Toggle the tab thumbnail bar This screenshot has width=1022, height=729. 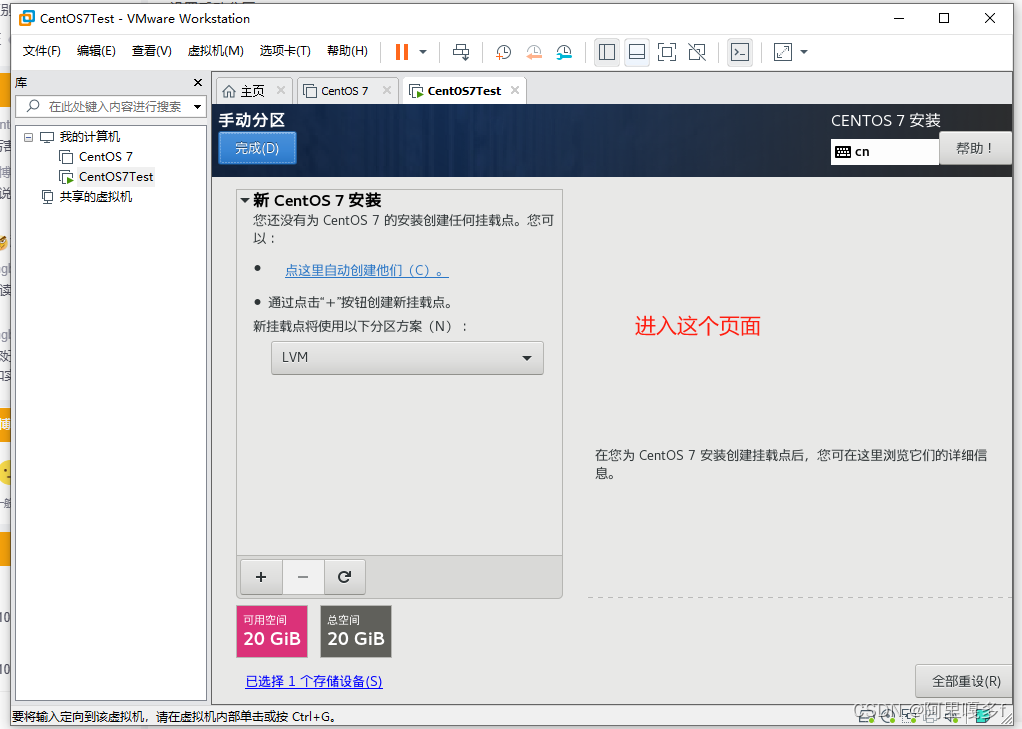pos(636,51)
